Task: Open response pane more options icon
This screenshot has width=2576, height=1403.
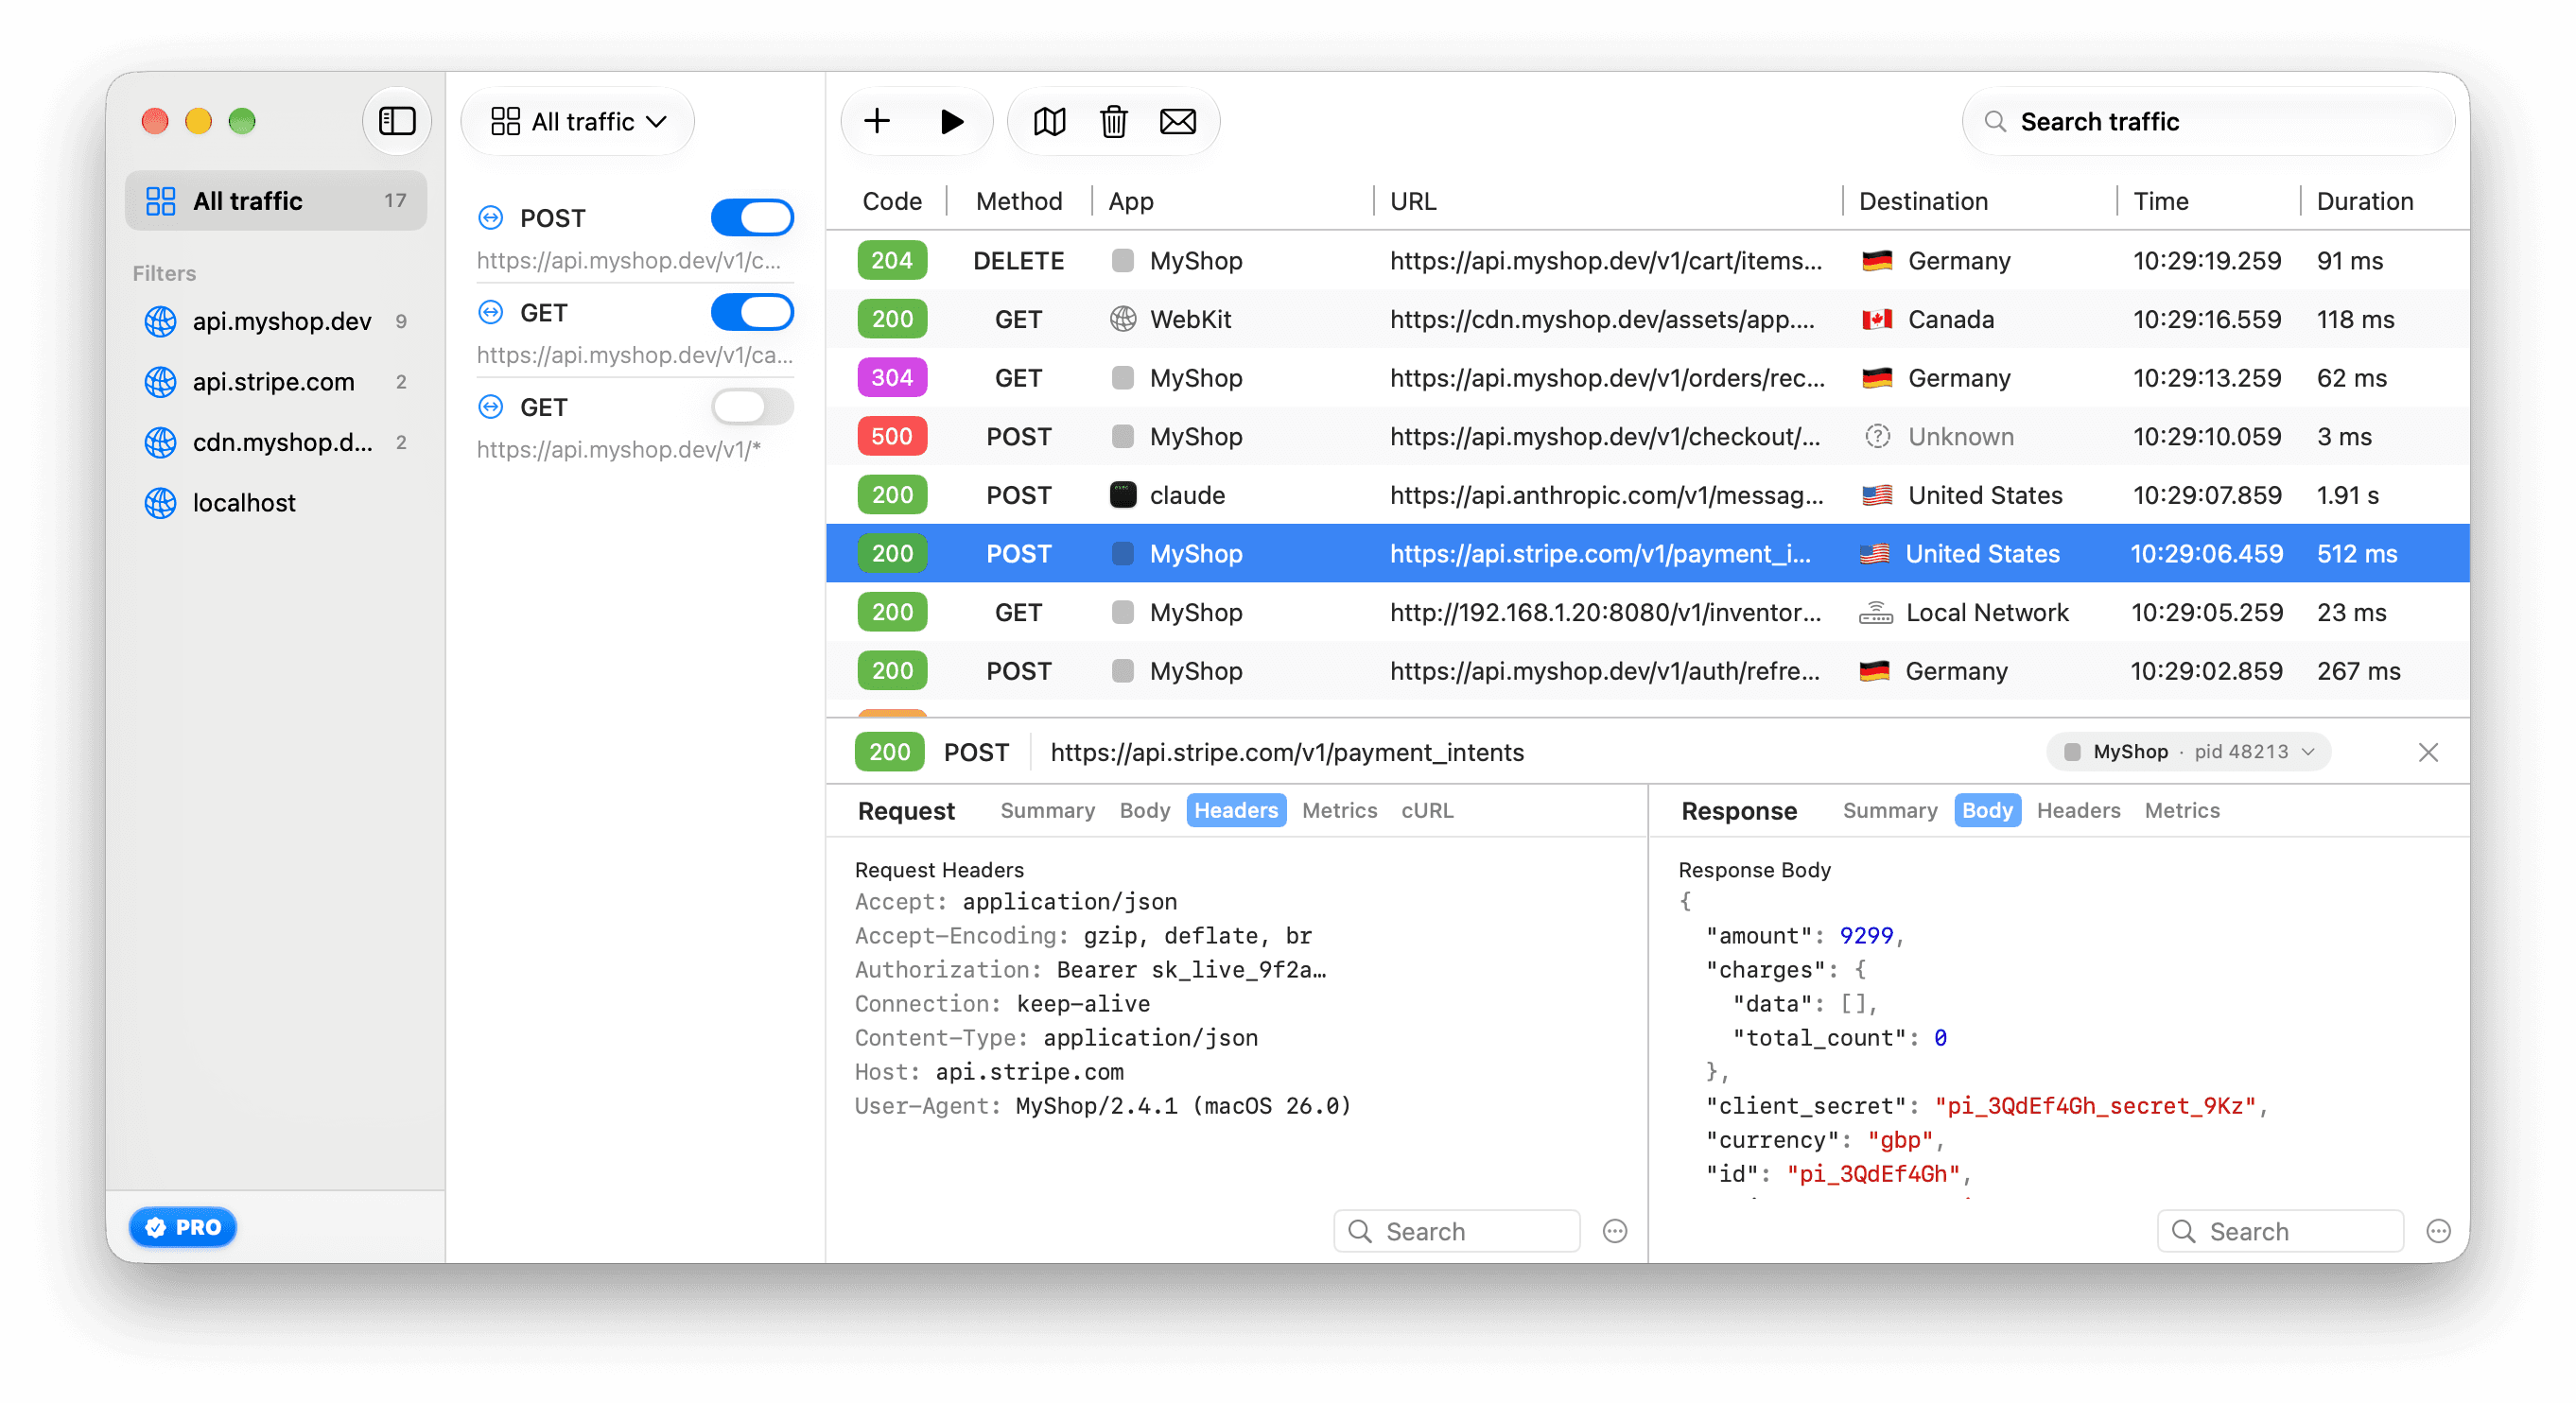Action: click(2439, 1230)
